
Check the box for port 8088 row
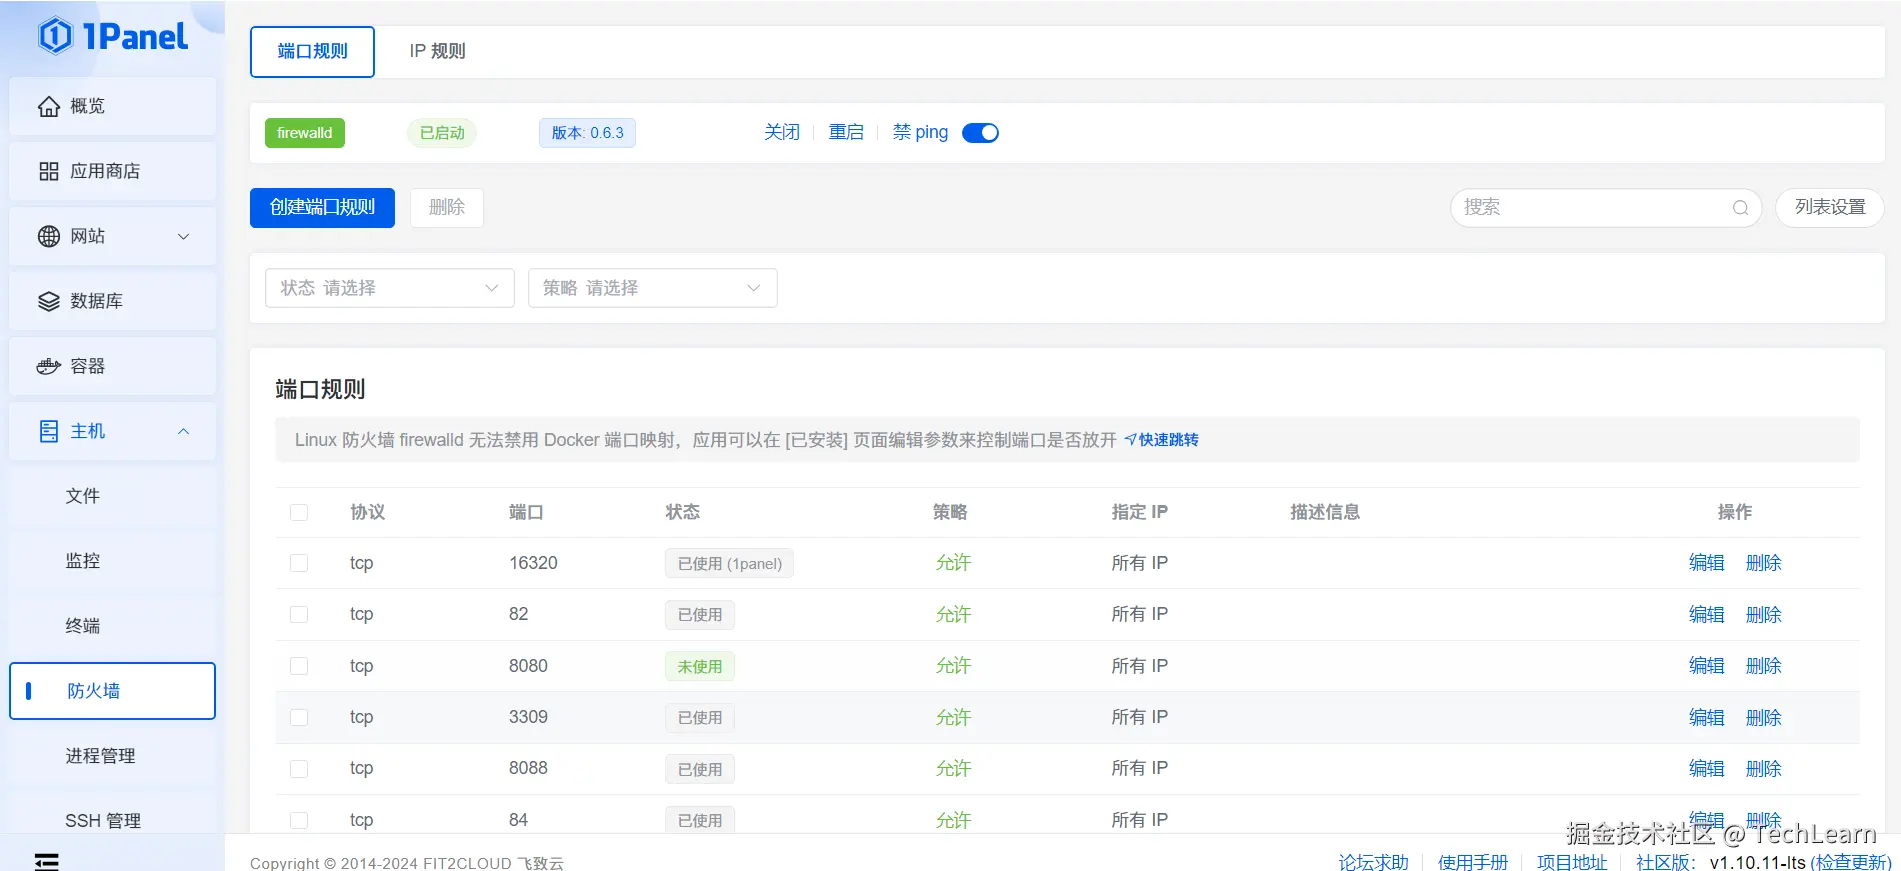click(299, 768)
